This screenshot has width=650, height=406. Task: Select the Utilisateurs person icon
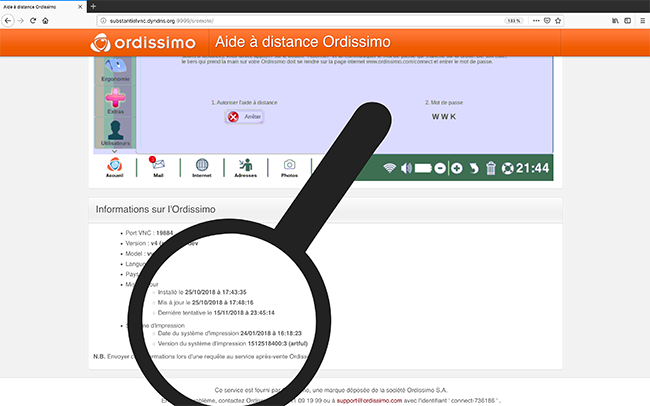[115, 133]
